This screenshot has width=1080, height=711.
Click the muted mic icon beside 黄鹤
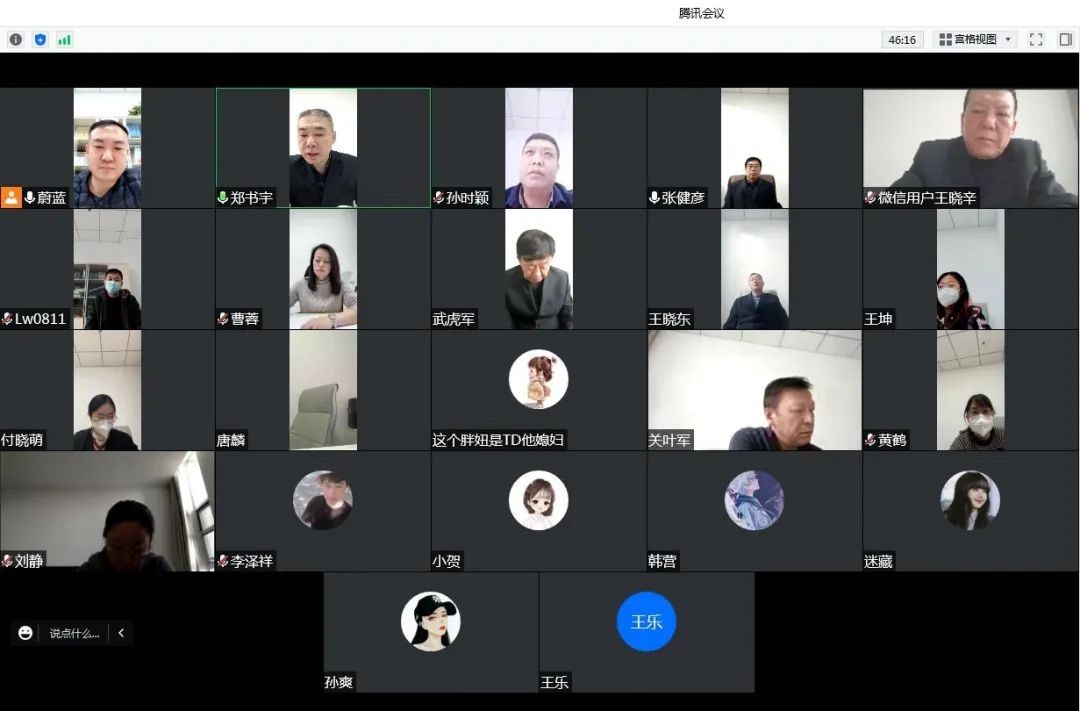point(870,440)
